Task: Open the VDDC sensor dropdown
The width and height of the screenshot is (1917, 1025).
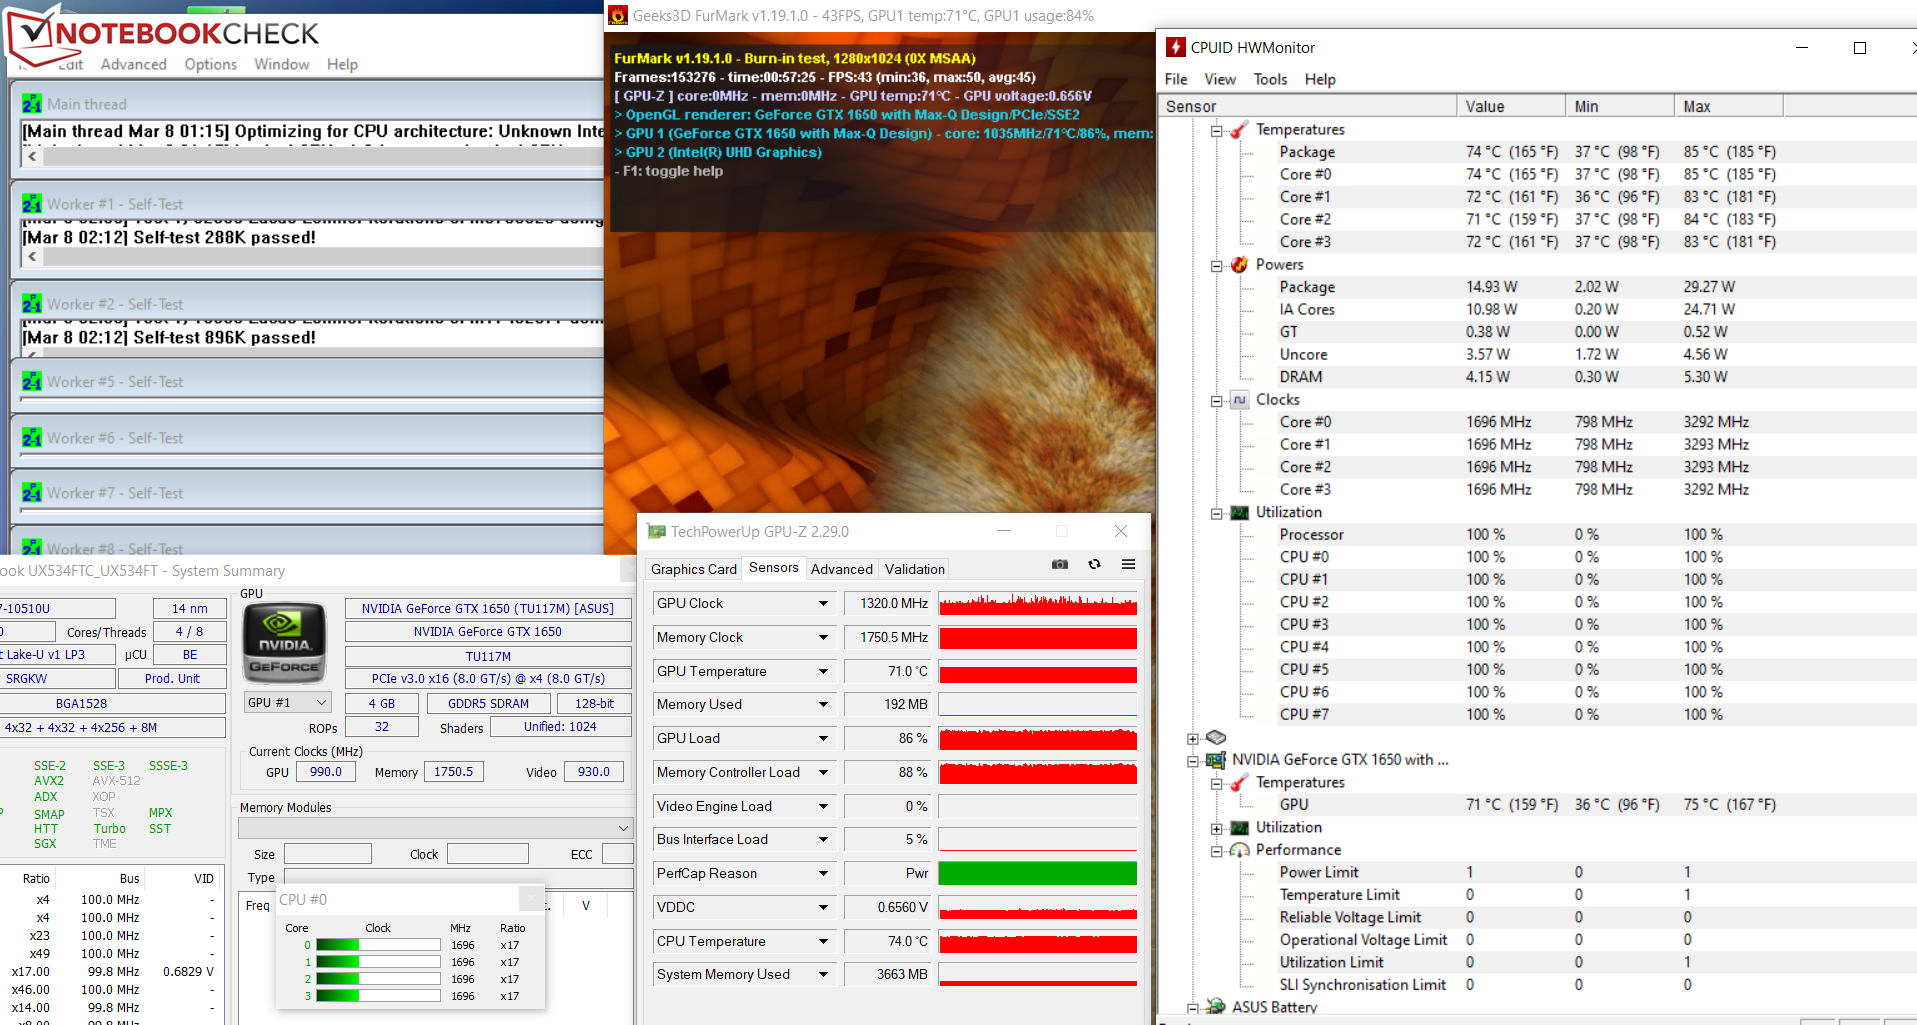Action: click(823, 908)
